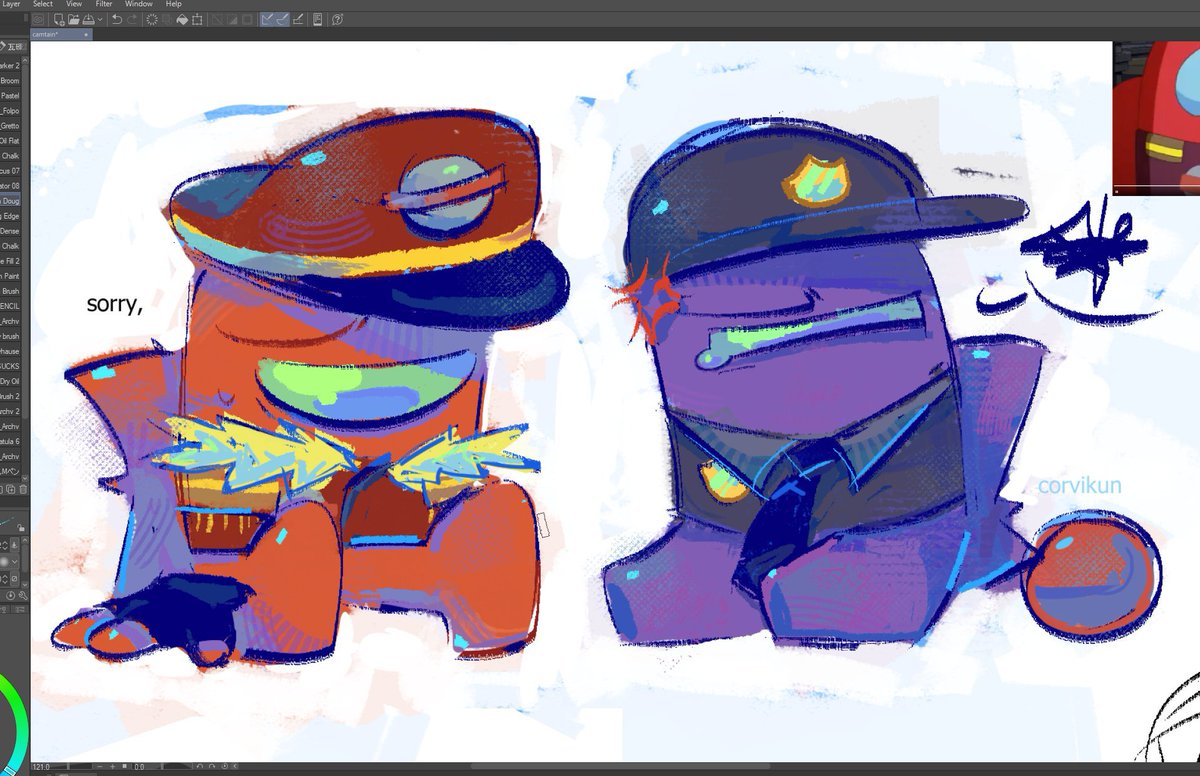Open sub tool detail wrench icon
The height and width of the screenshot is (776, 1200).
23,595
